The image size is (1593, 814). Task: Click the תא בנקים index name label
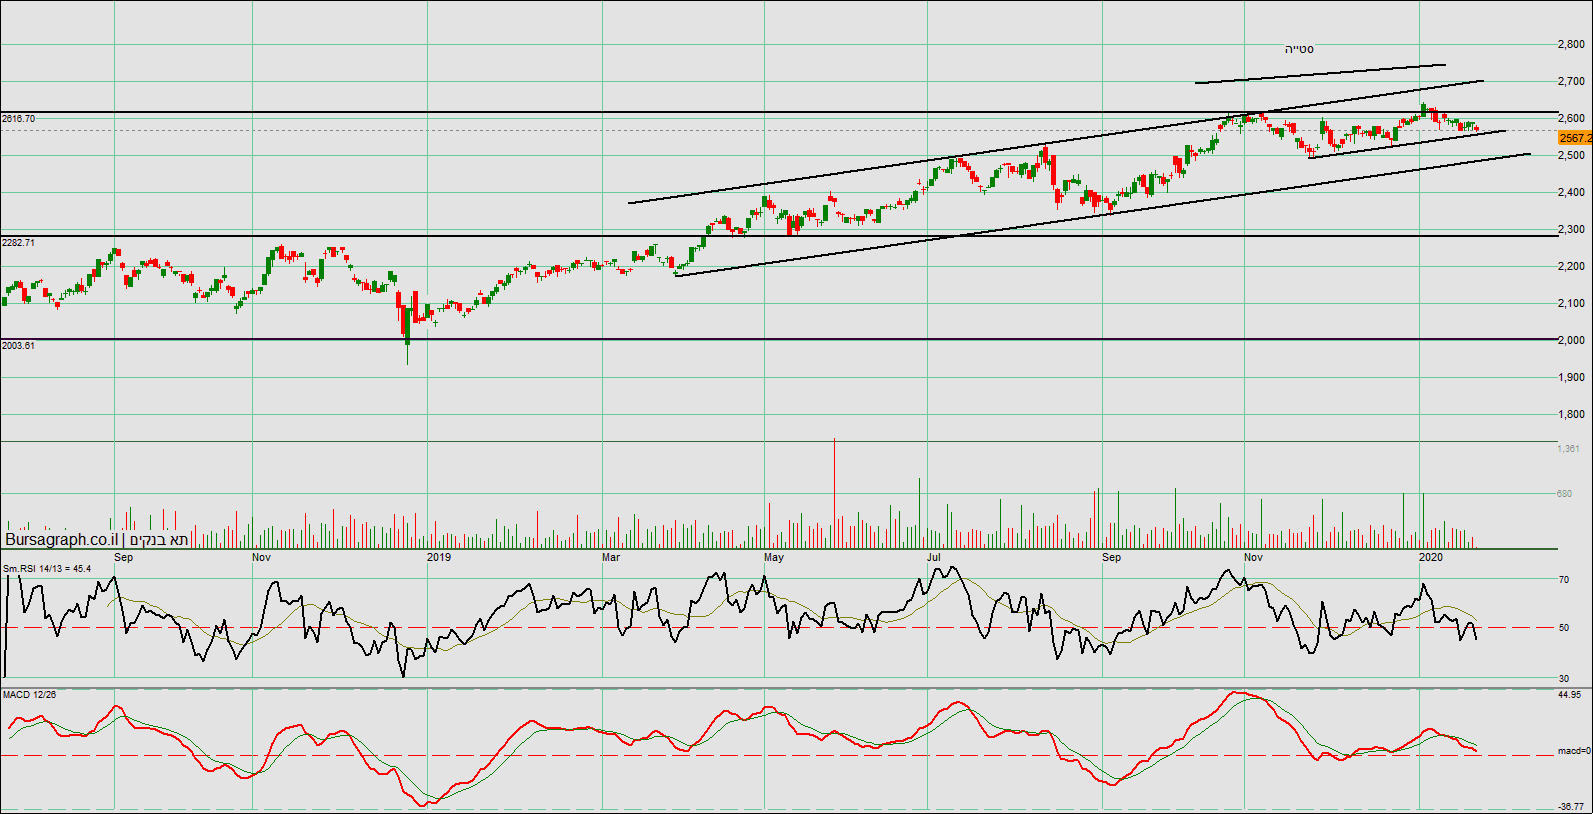(x=159, y=540)
